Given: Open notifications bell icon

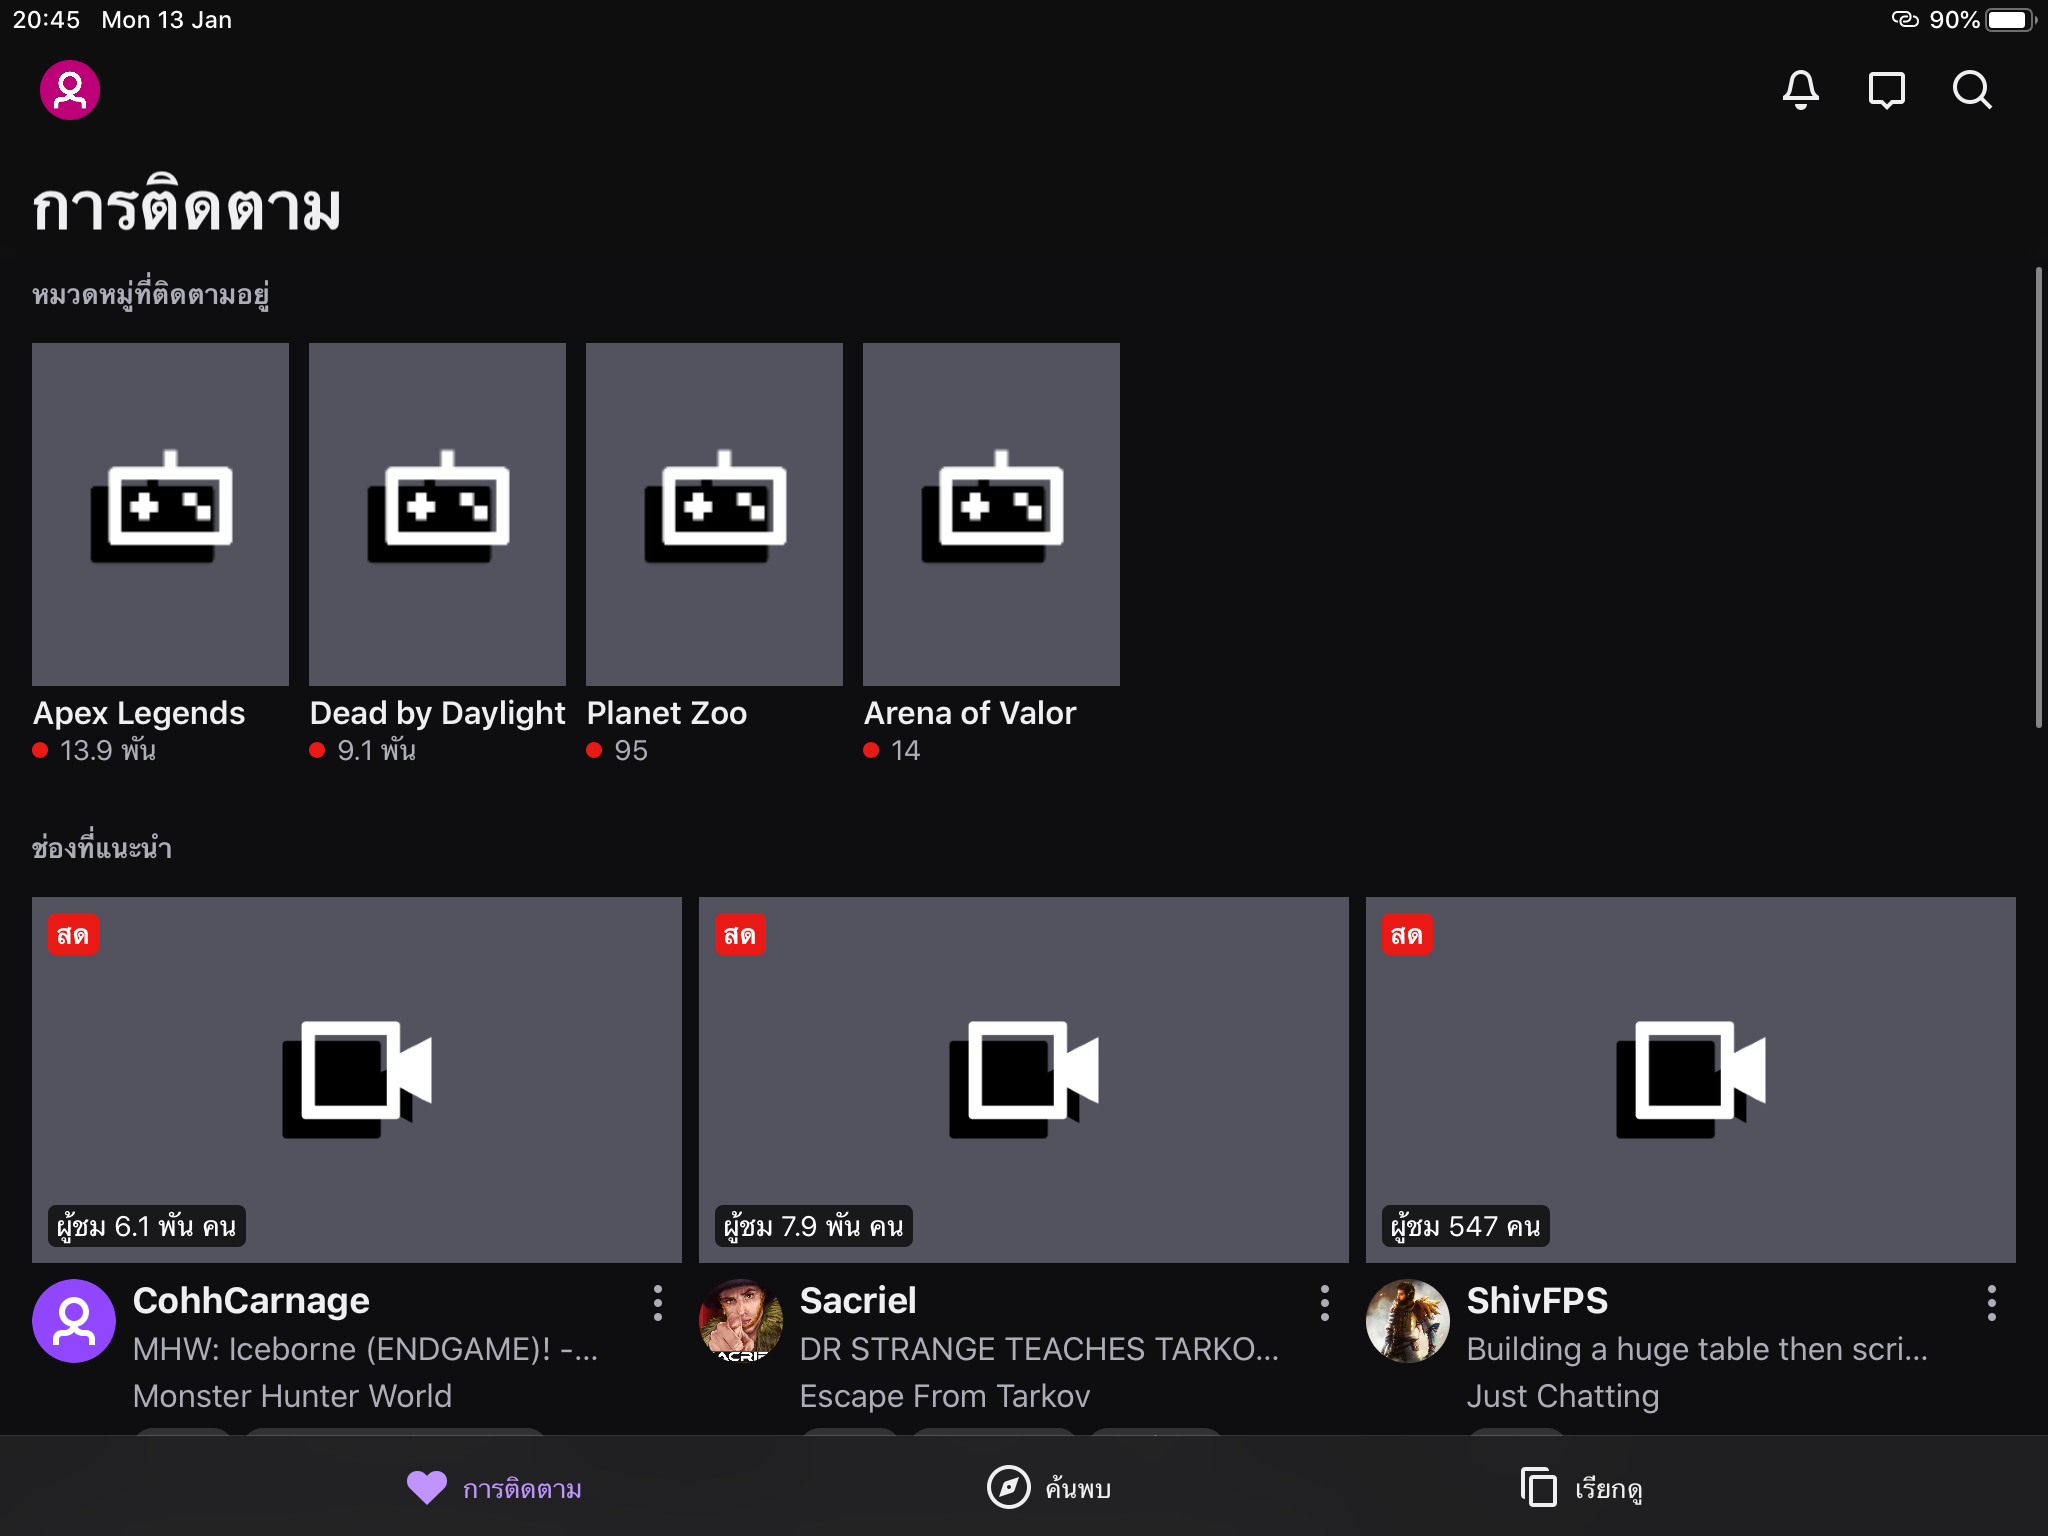Looking at the screenshot, I should pyautogui.click(x=1800, y=90).
